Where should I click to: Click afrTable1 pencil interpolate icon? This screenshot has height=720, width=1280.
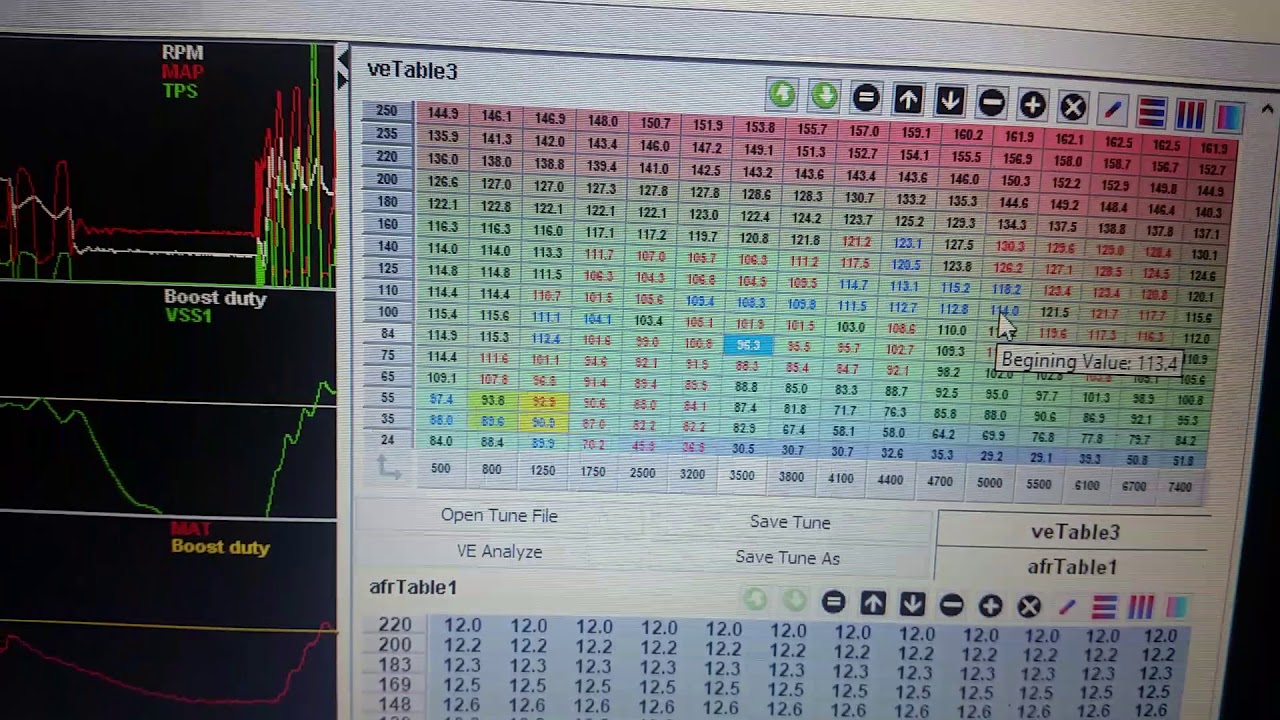click(1067, 607)
